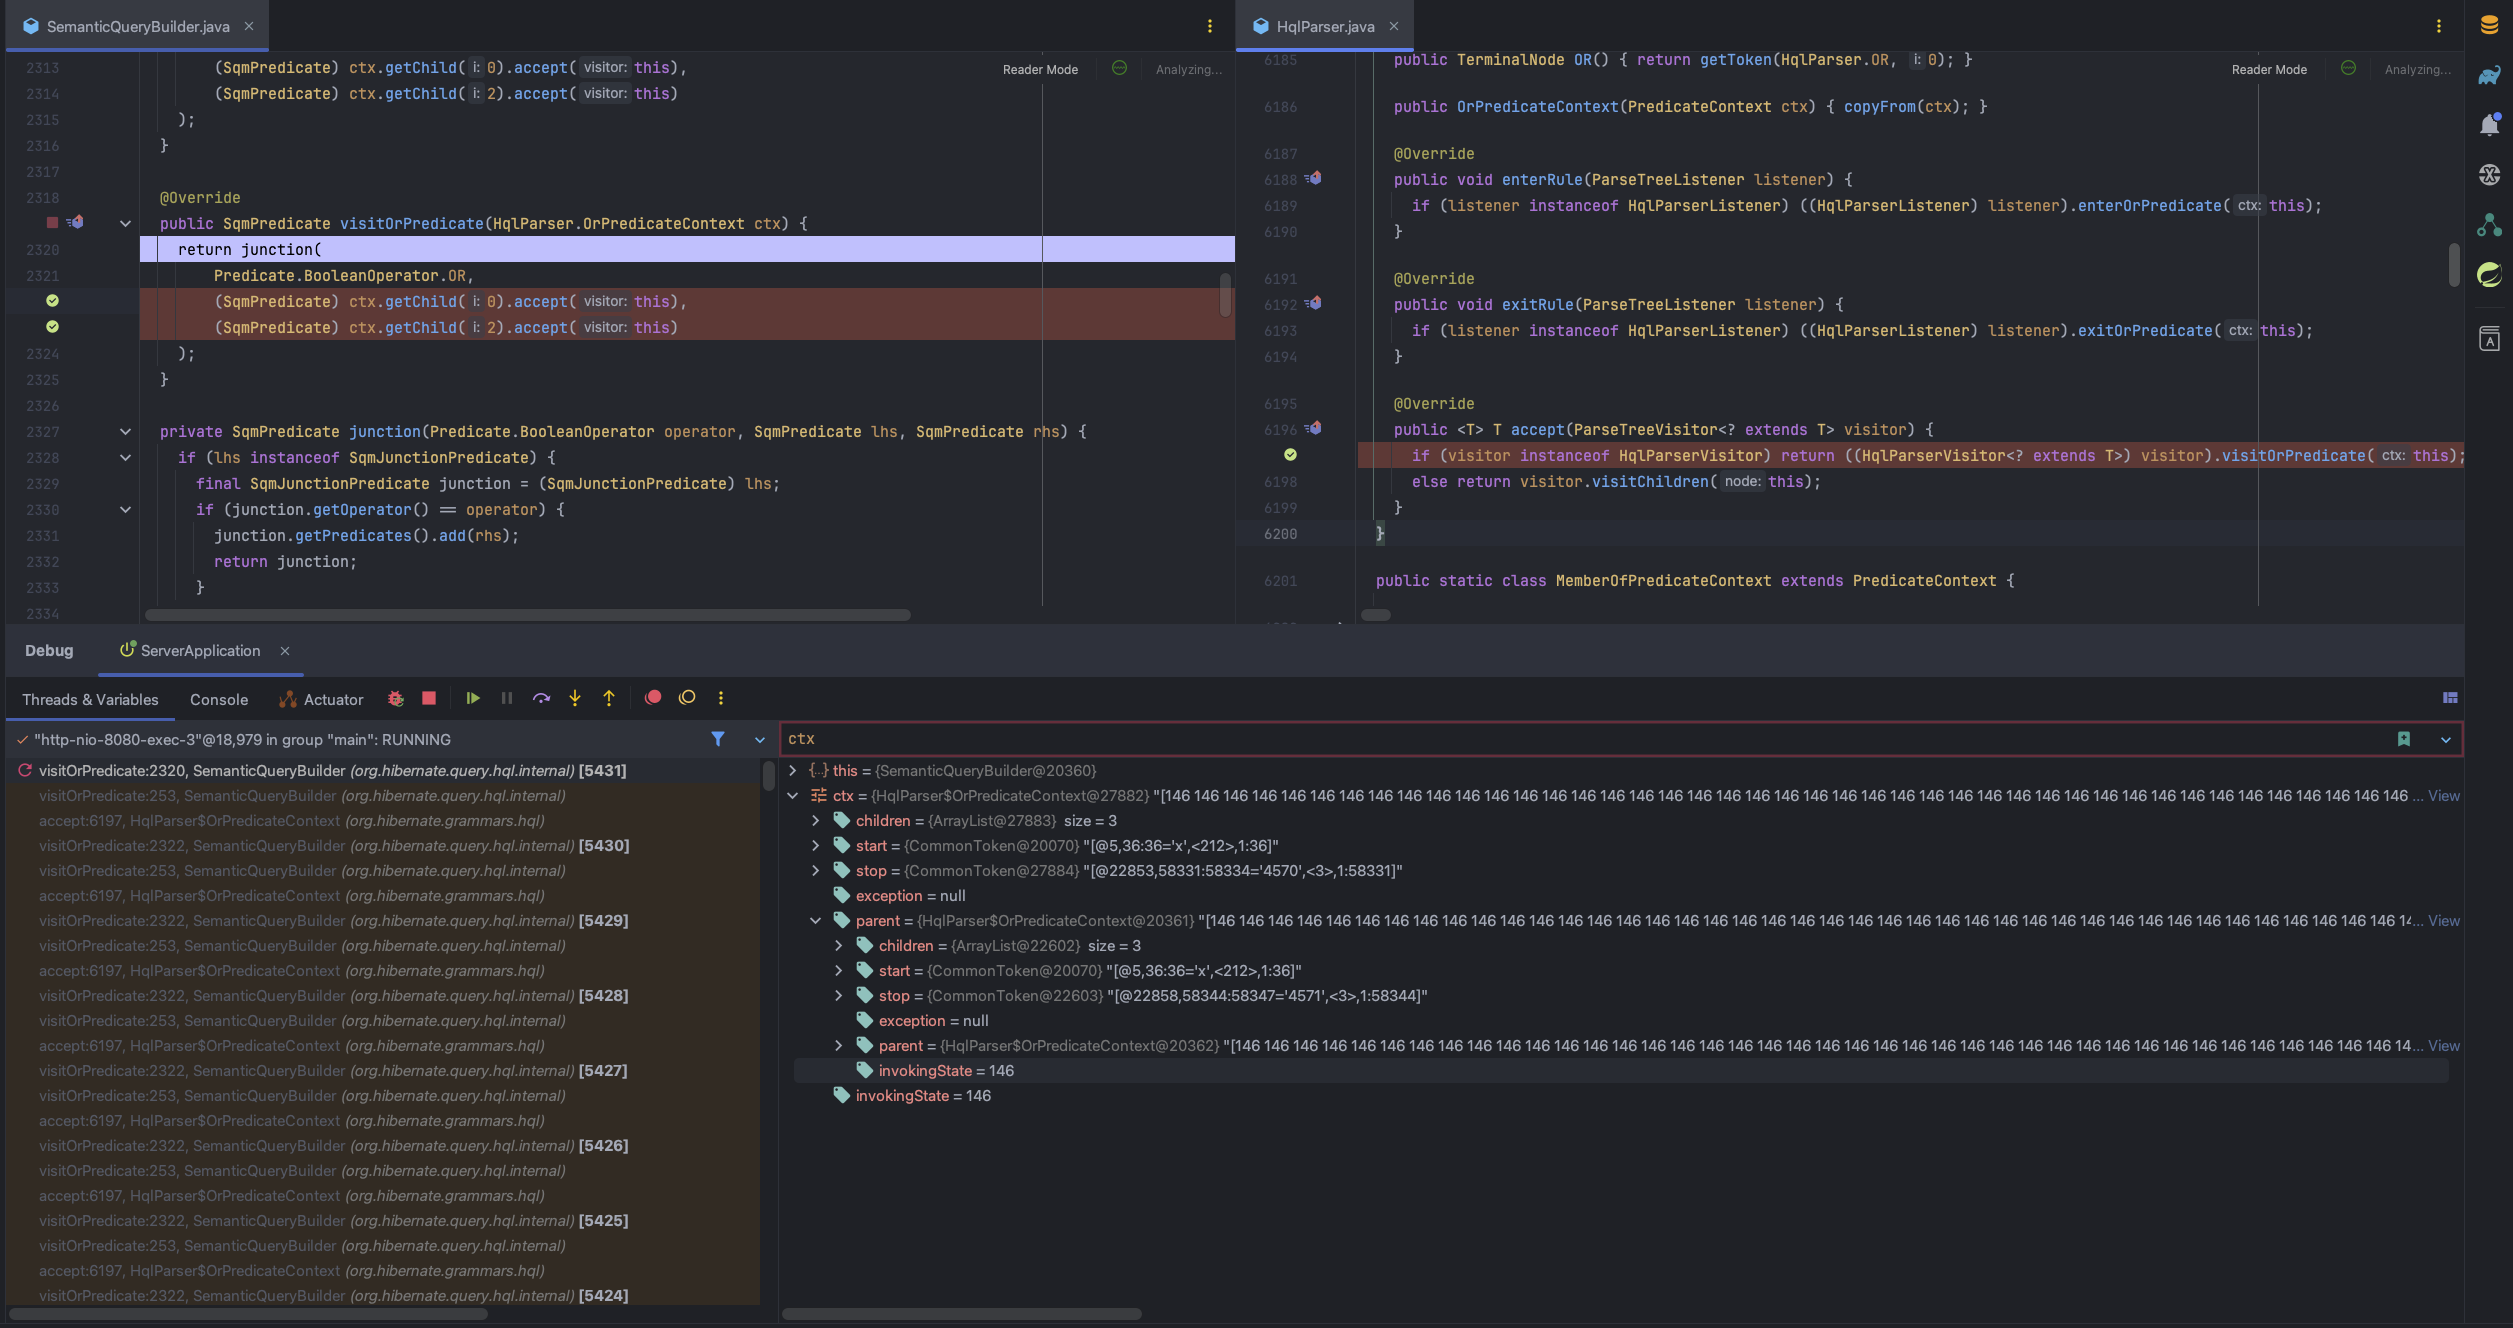The width and height of the screenshot is (2513, 1328).
Task: Toggle verified breakpoint on getChild(0) line 2322
Action: [x=52, y=300]
